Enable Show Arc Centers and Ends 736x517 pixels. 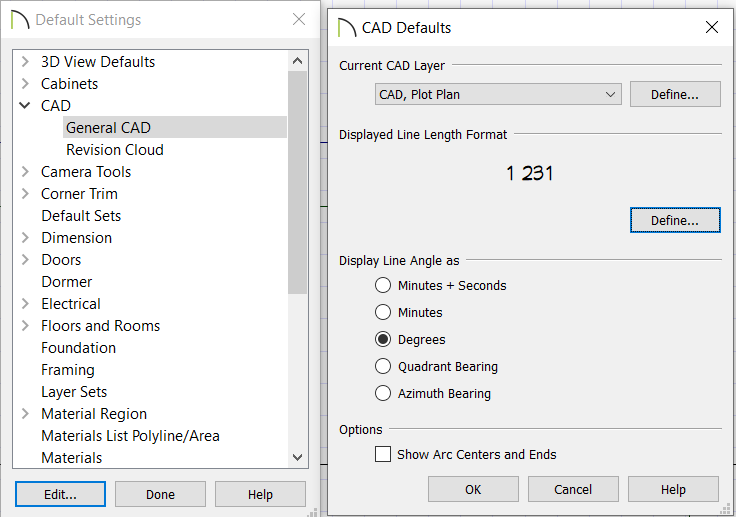coord(383,454)
